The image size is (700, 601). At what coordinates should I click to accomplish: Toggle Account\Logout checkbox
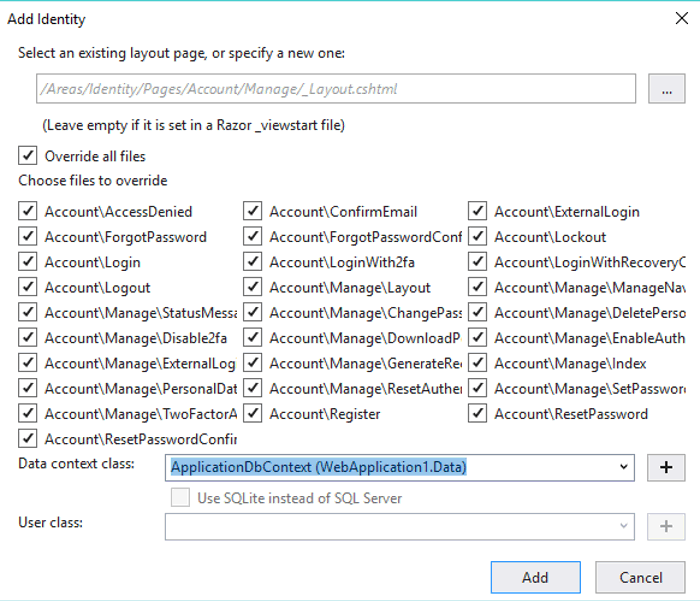[x=27, y=287]
